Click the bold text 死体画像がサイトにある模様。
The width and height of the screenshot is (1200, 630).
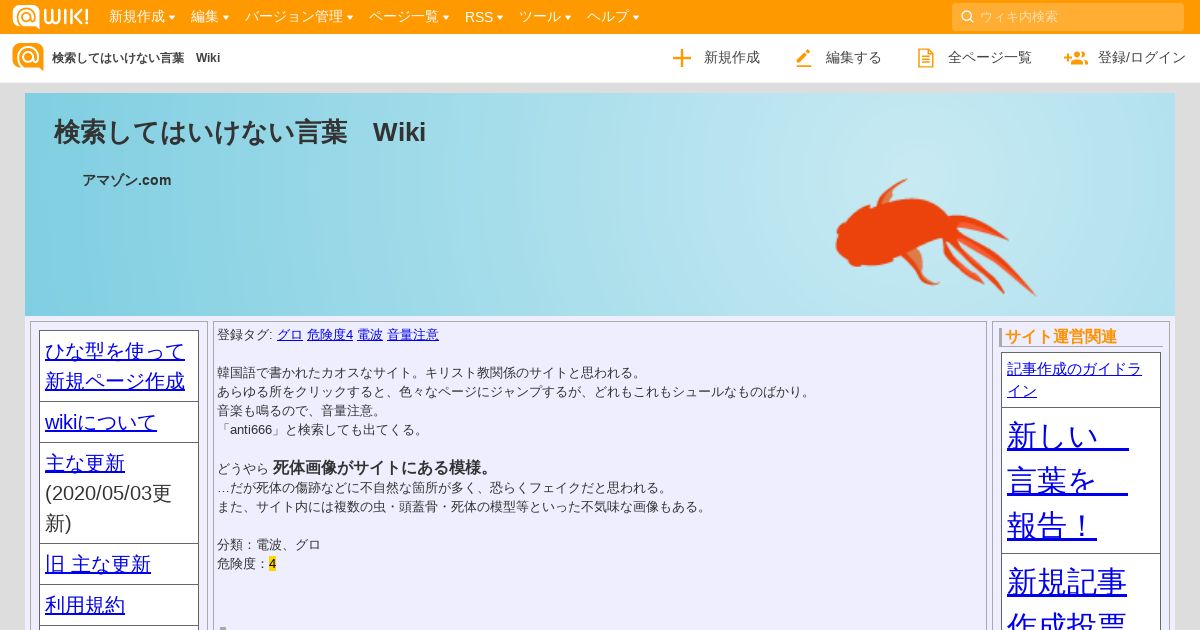point(384,468)
